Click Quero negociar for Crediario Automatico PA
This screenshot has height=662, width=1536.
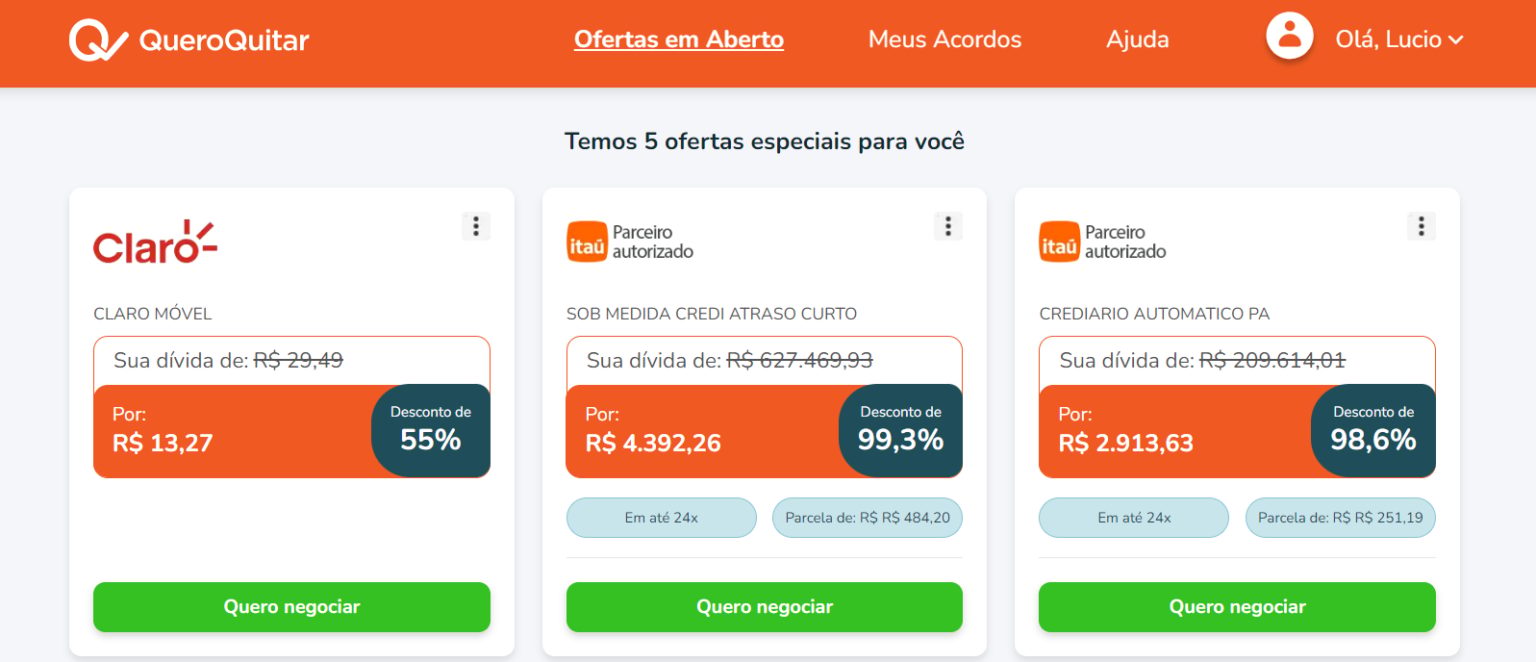[x=1237, y=607]
